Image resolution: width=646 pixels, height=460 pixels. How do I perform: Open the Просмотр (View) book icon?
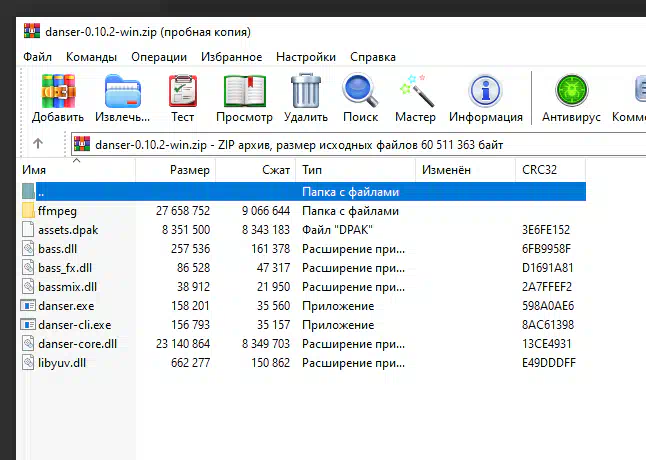click(x=245, y=91)
